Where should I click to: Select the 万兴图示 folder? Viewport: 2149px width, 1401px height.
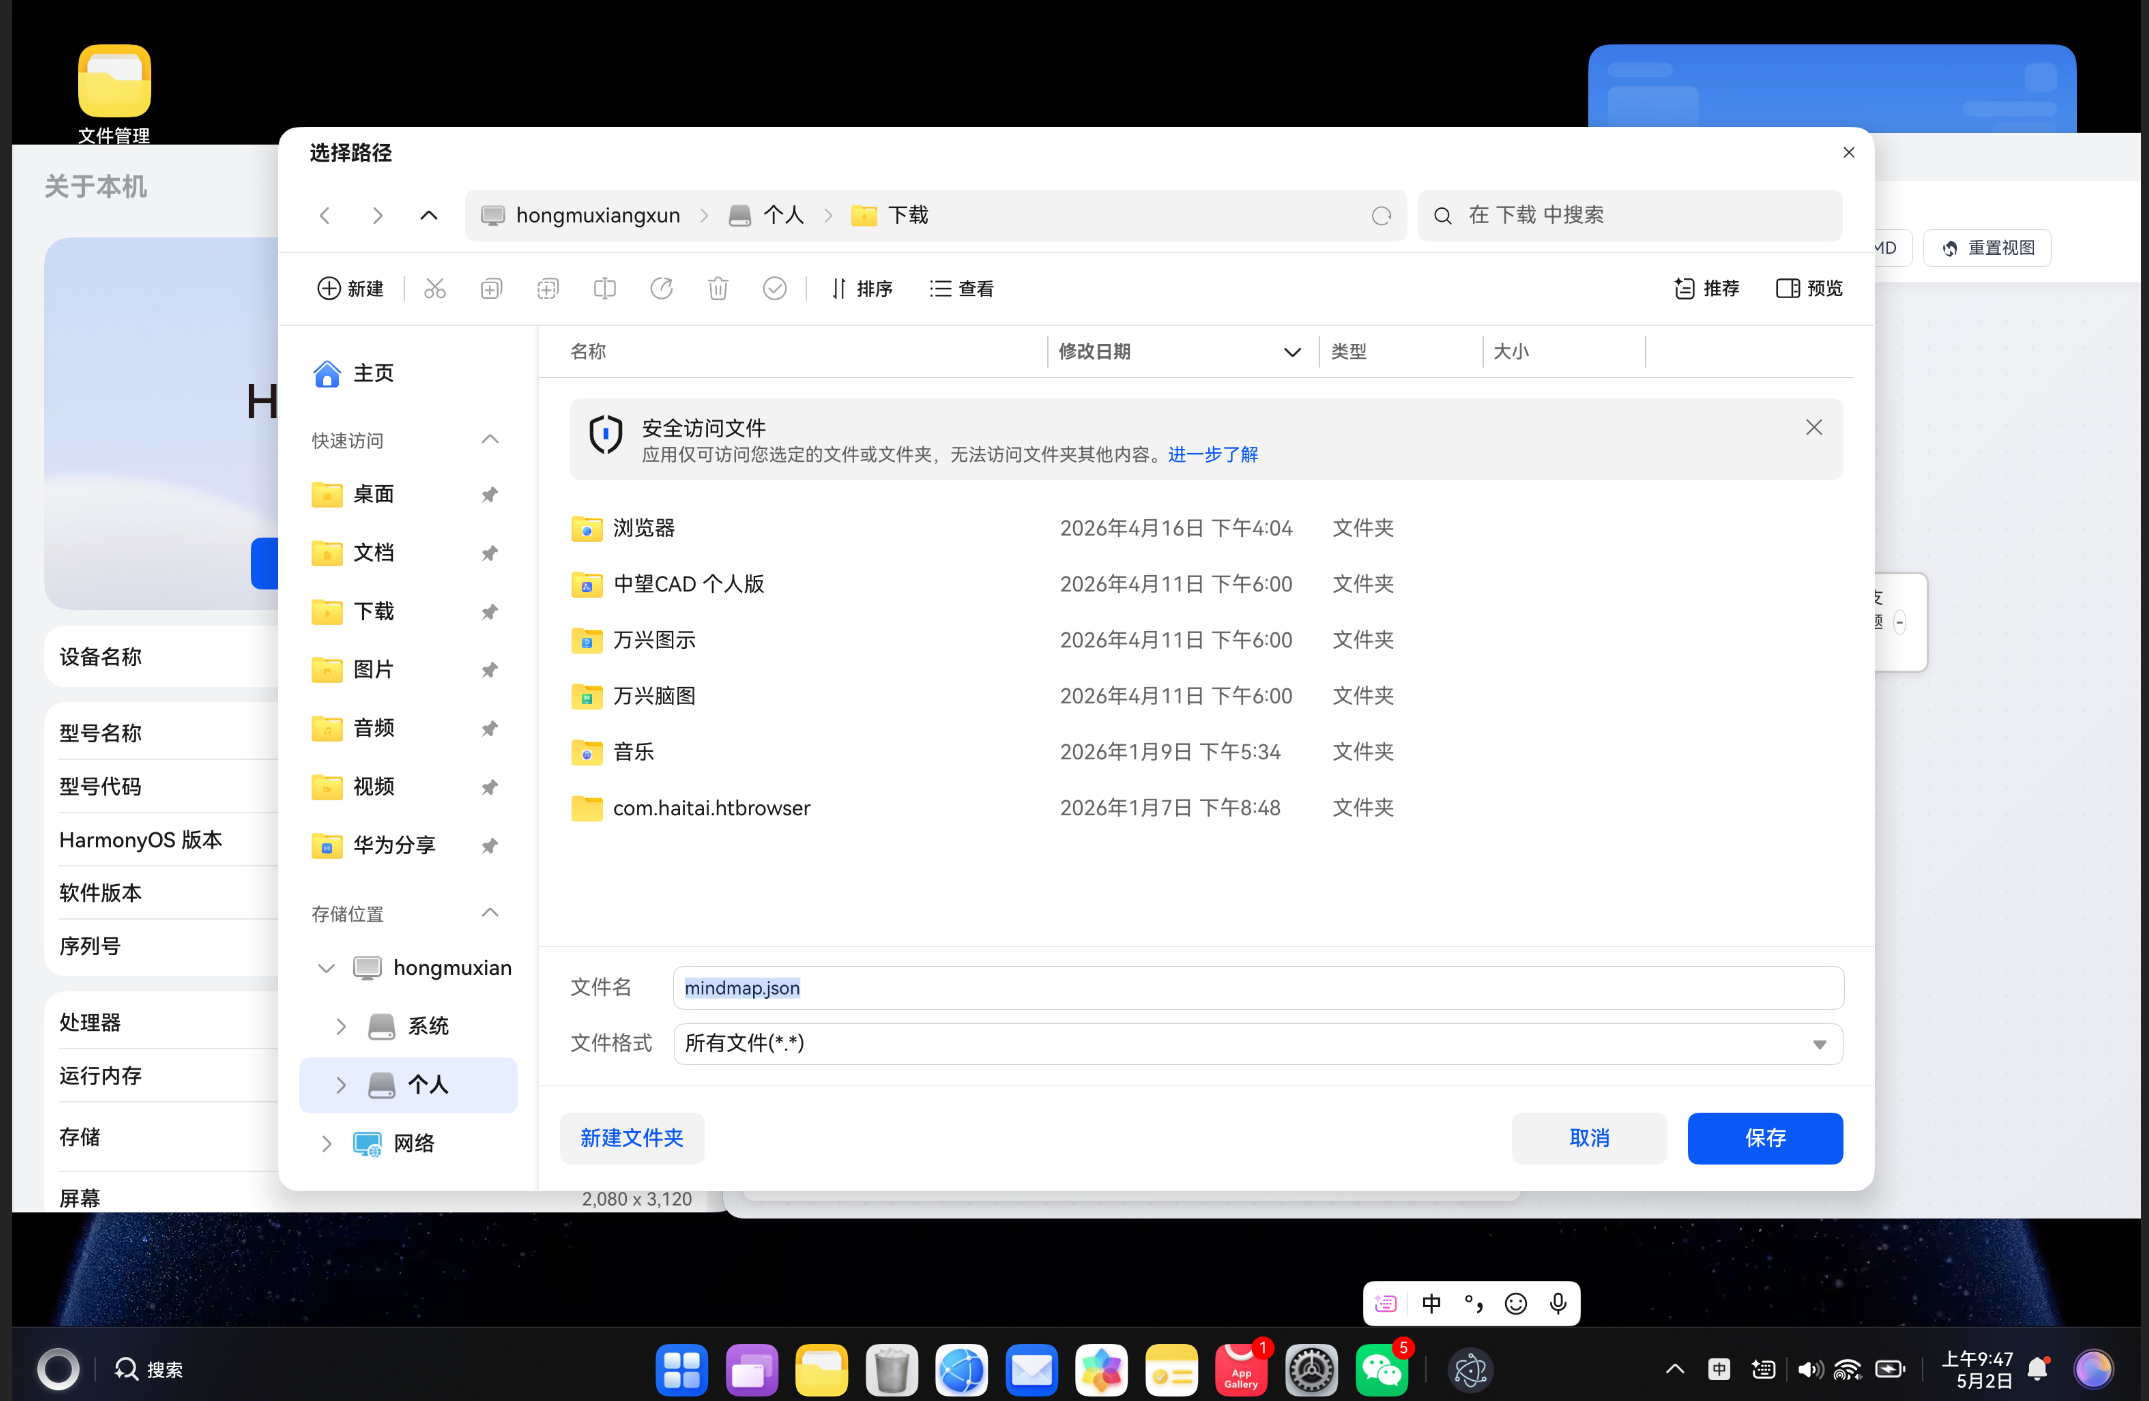(x=633, y=640)
